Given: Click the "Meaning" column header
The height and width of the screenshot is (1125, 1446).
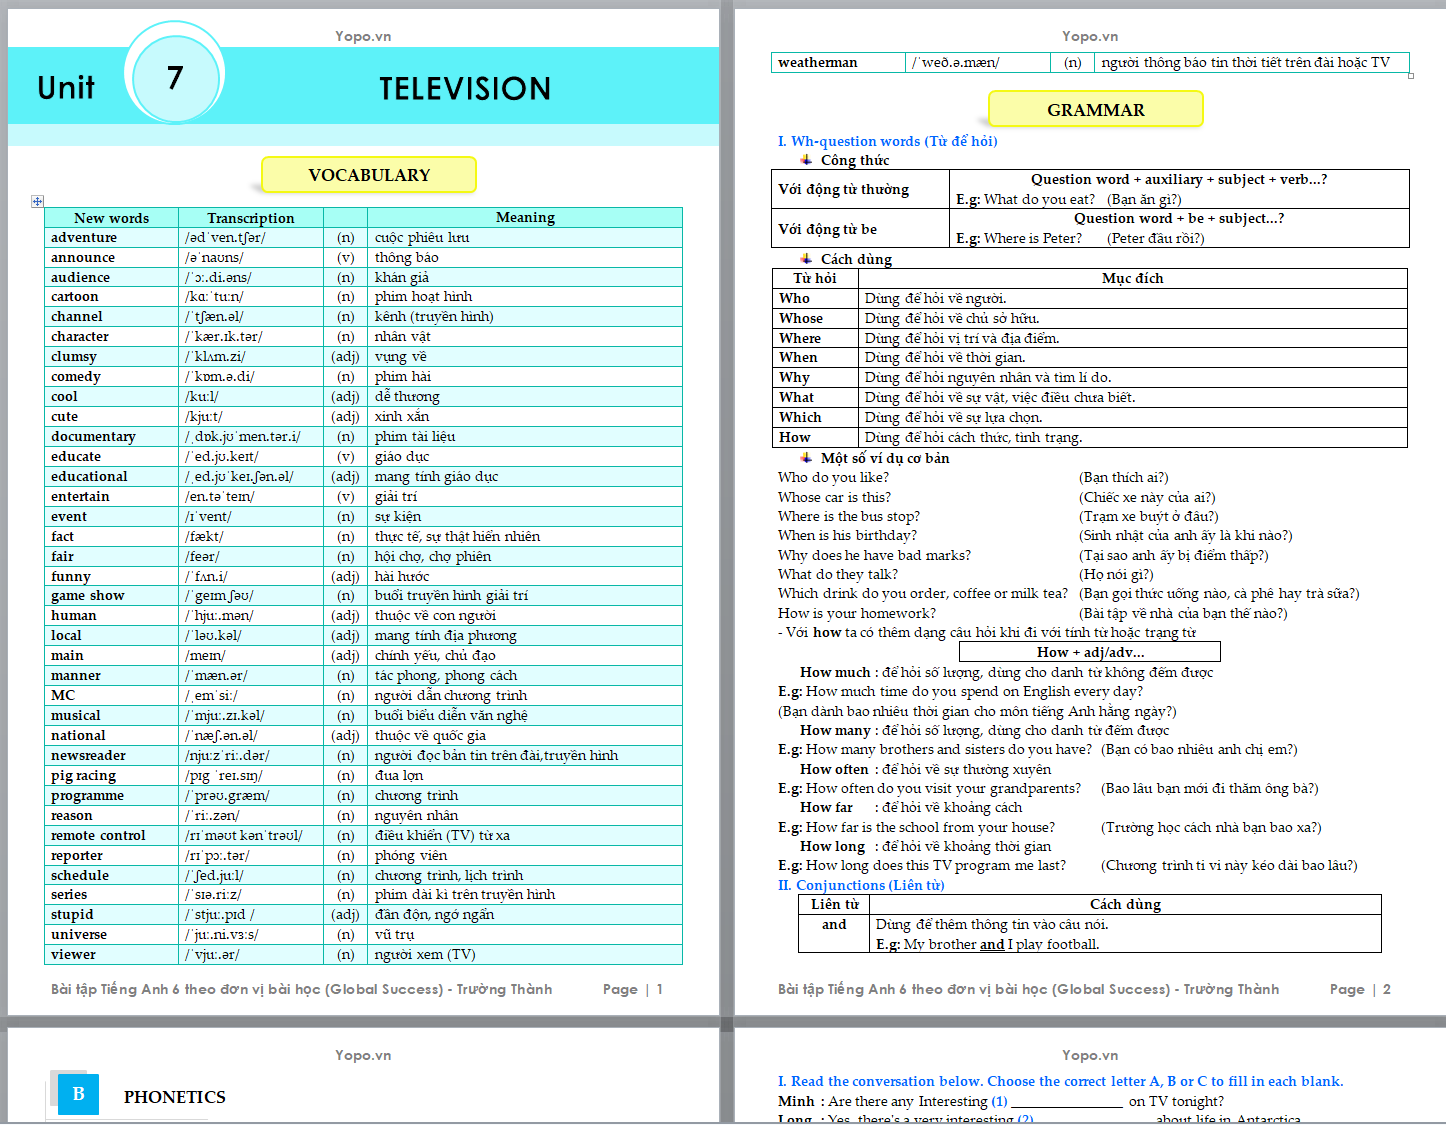Looking at the screenshot, I should pos(524,217).
